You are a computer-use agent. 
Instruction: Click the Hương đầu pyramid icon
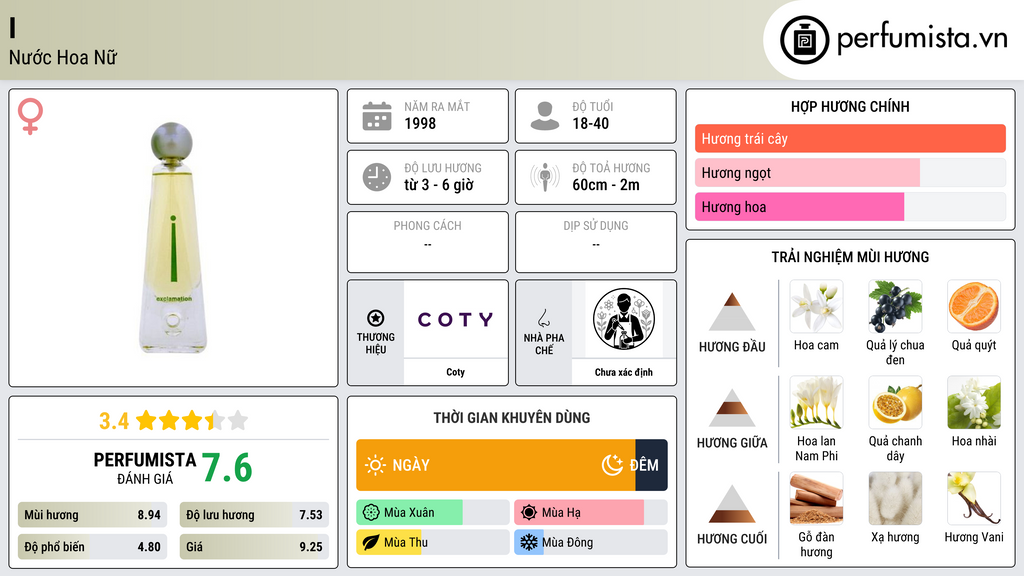point(732,312)
